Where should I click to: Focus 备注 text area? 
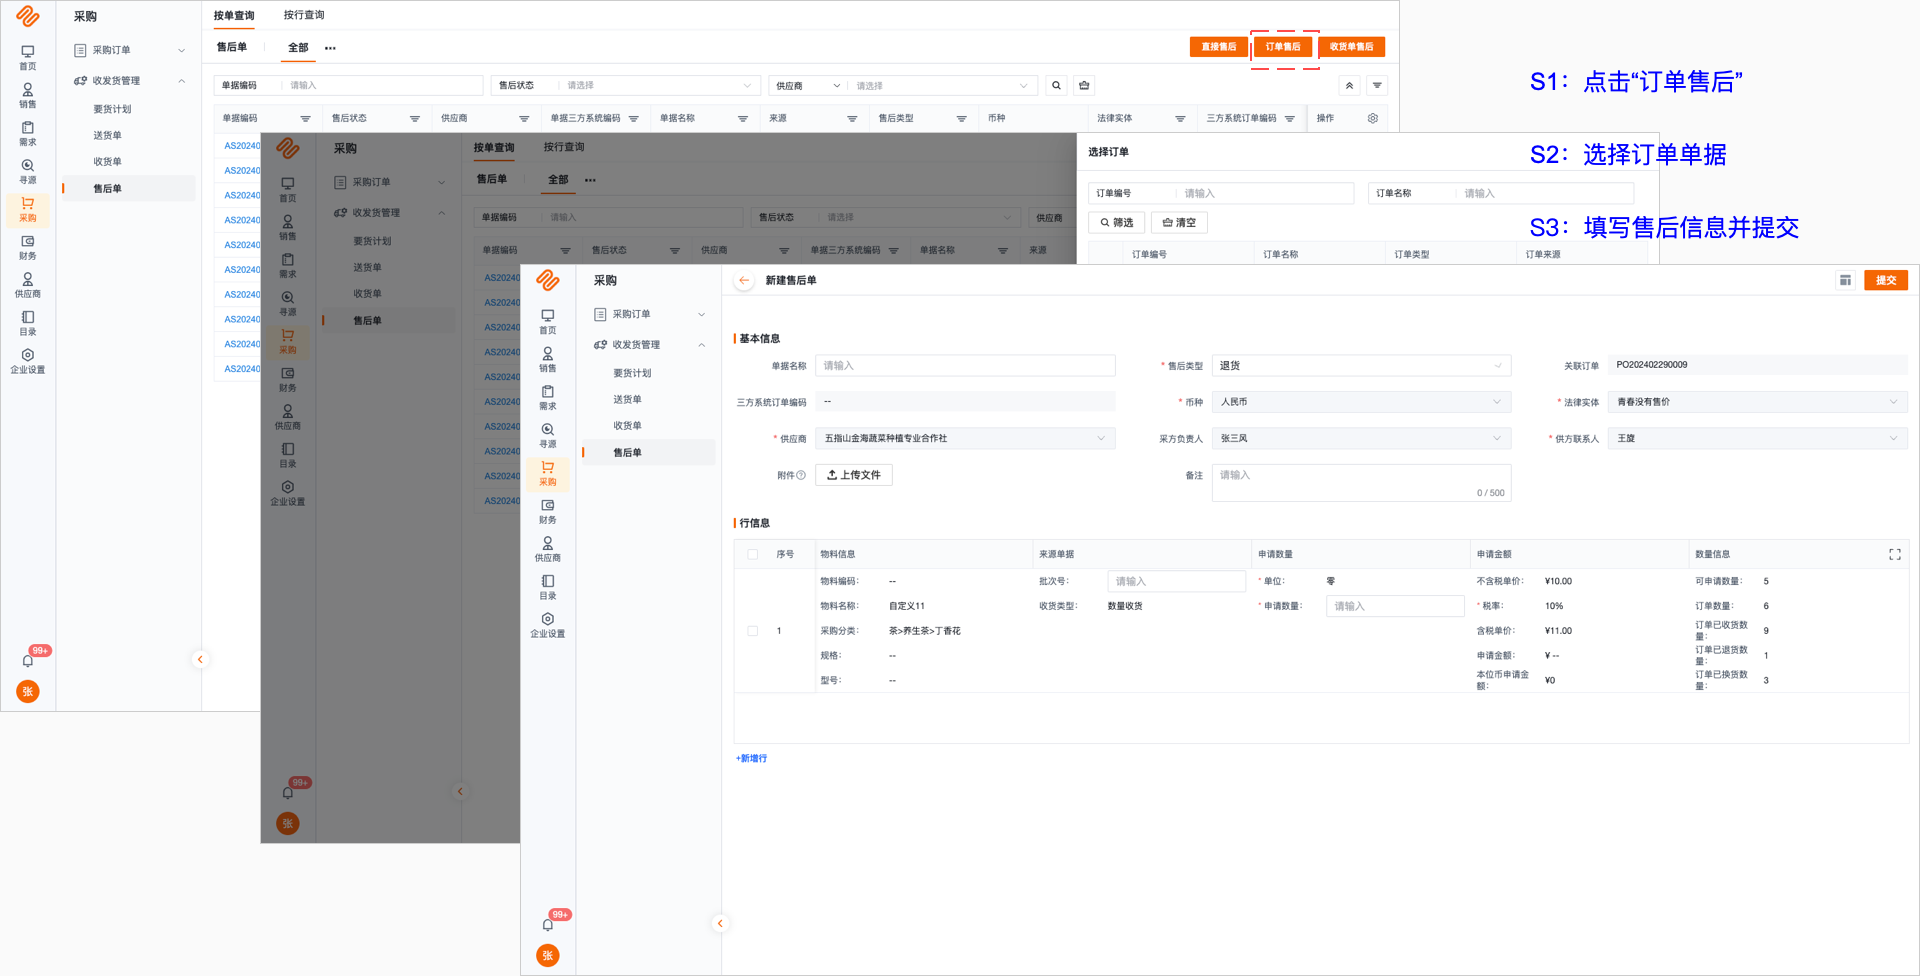pyautogui.click(x=1361, y=482)
